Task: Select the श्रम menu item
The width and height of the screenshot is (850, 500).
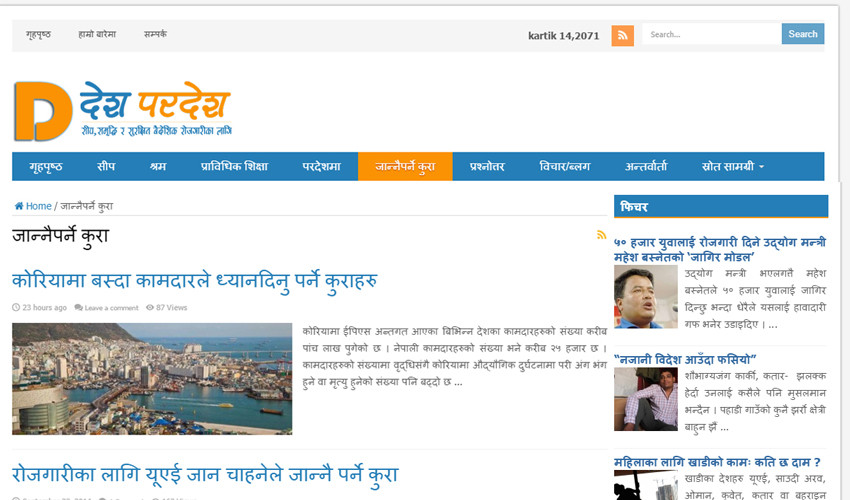Action: [158, 166]
